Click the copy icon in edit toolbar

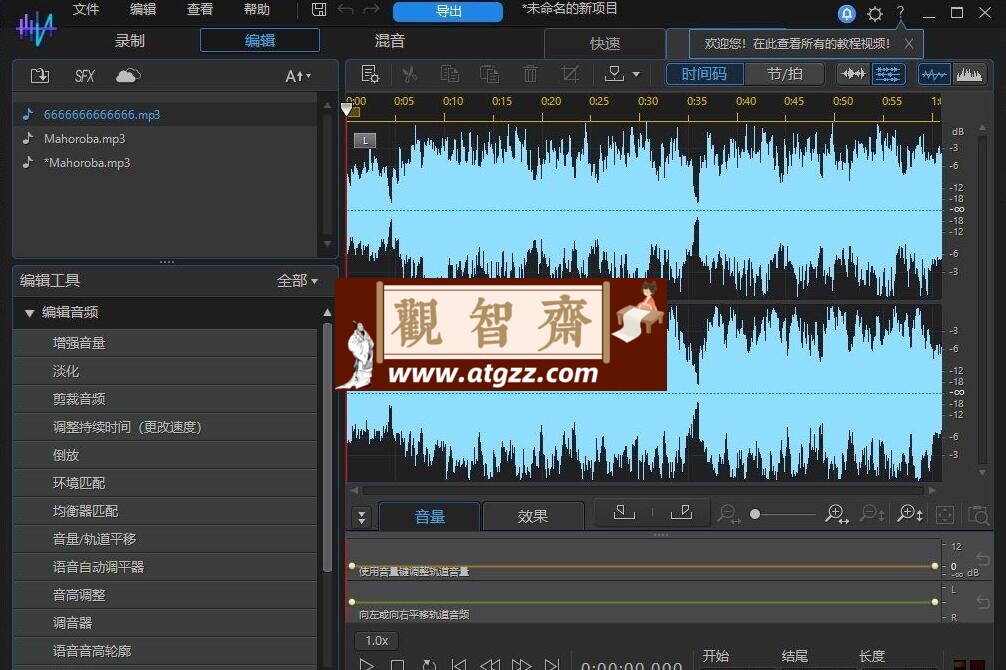[x=449, y=74]
